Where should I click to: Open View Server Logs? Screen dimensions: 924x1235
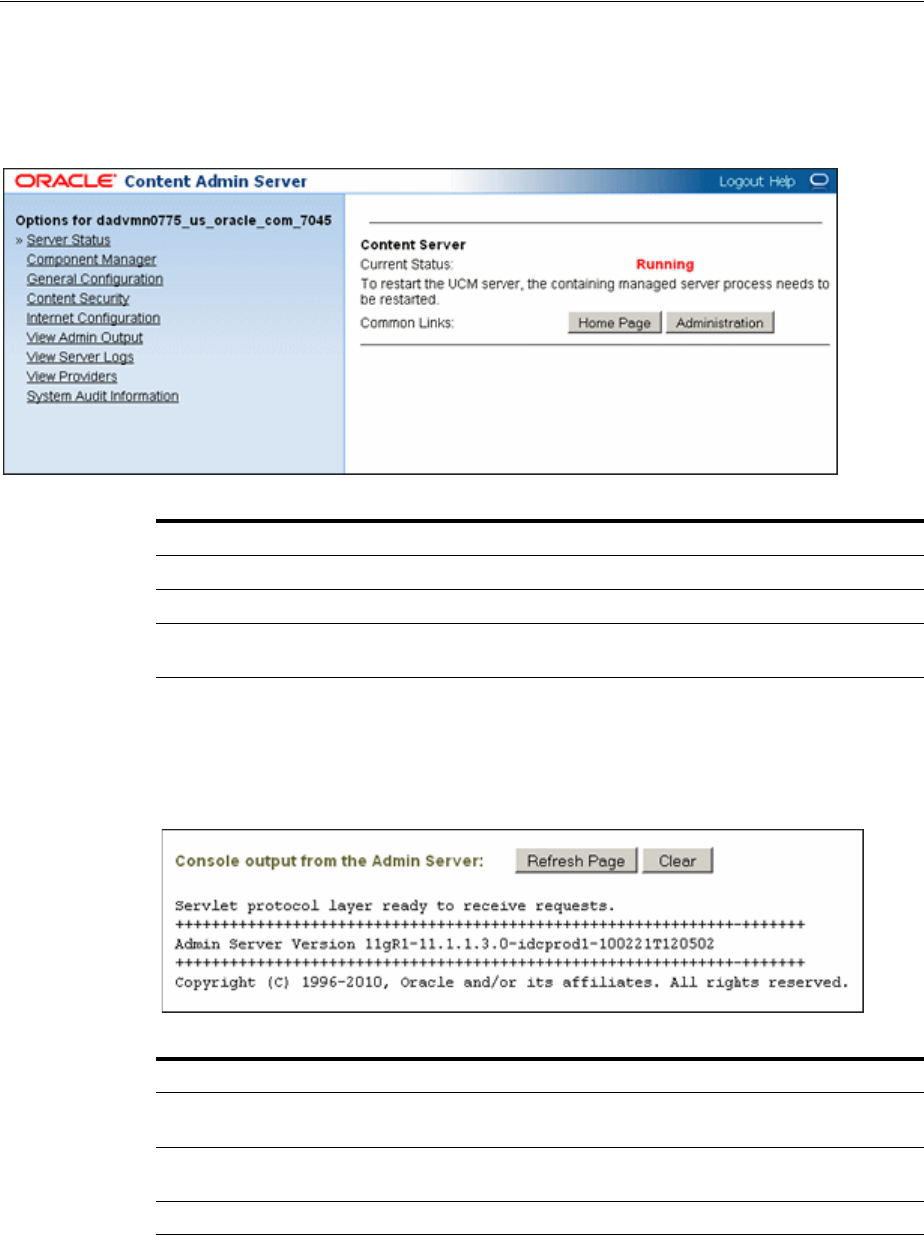point(80,357)
